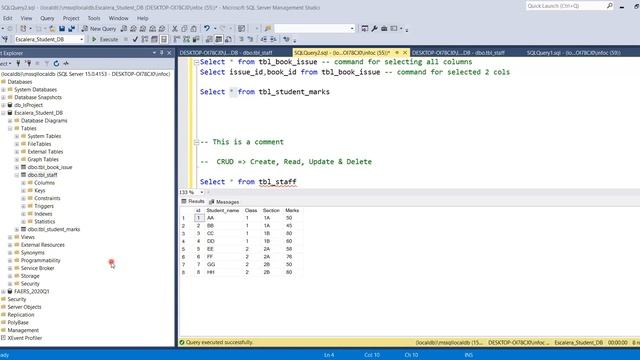
Task: Collapse the dbo.tbl_staff table node
Action: pos(17,175)
